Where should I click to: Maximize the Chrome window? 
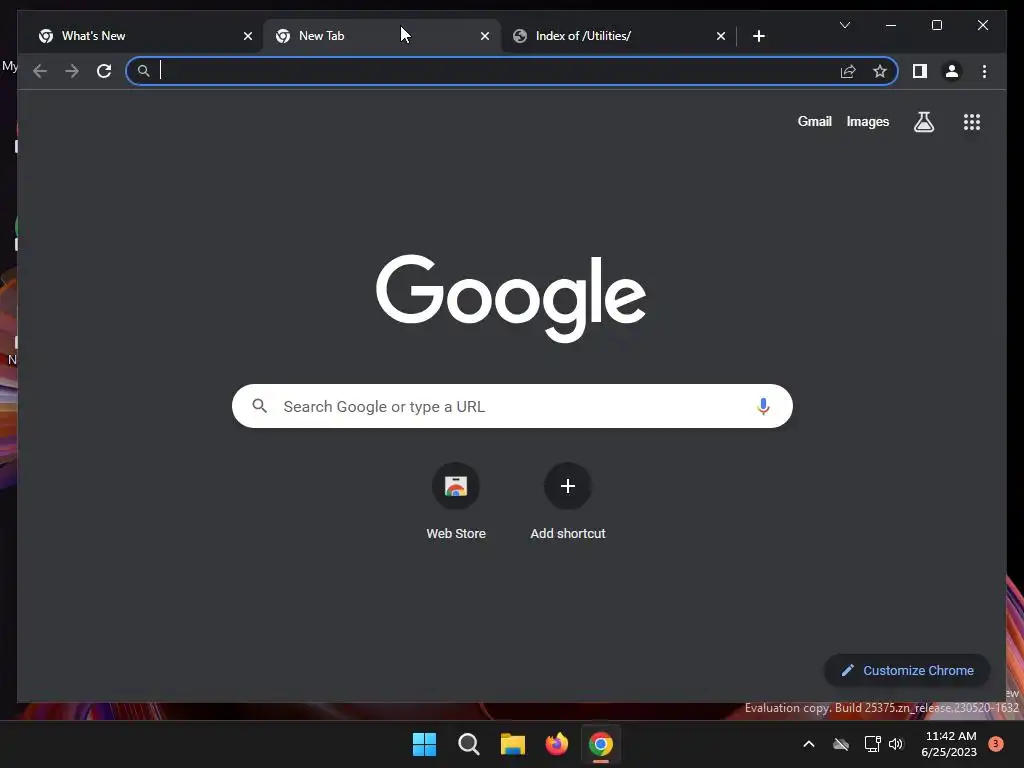click(936, 25)
